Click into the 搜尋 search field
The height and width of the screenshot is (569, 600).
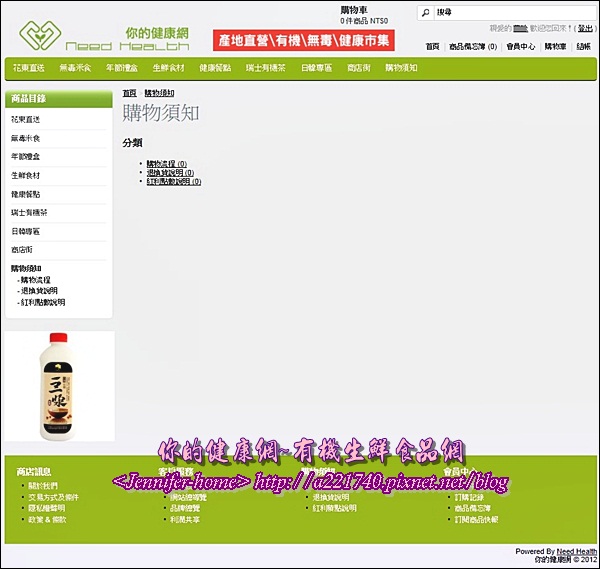click(x=516, y=13)
